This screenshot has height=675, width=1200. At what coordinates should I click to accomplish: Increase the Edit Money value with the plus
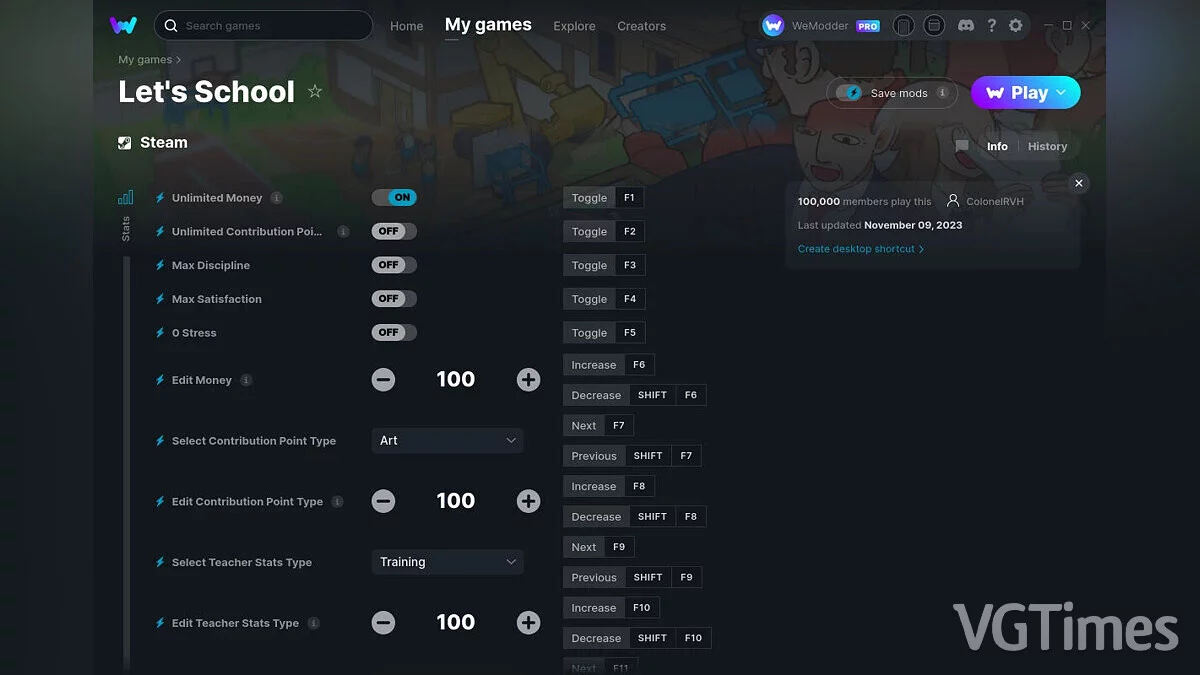point(528,380)
